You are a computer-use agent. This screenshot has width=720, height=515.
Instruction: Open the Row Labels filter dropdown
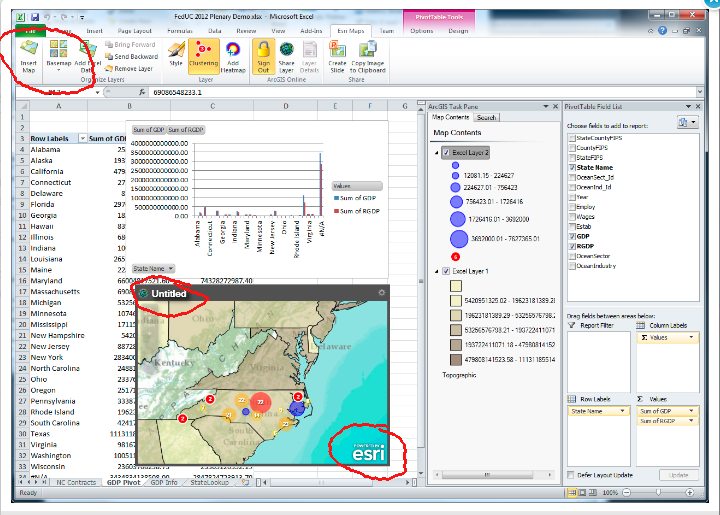point(83,138)
